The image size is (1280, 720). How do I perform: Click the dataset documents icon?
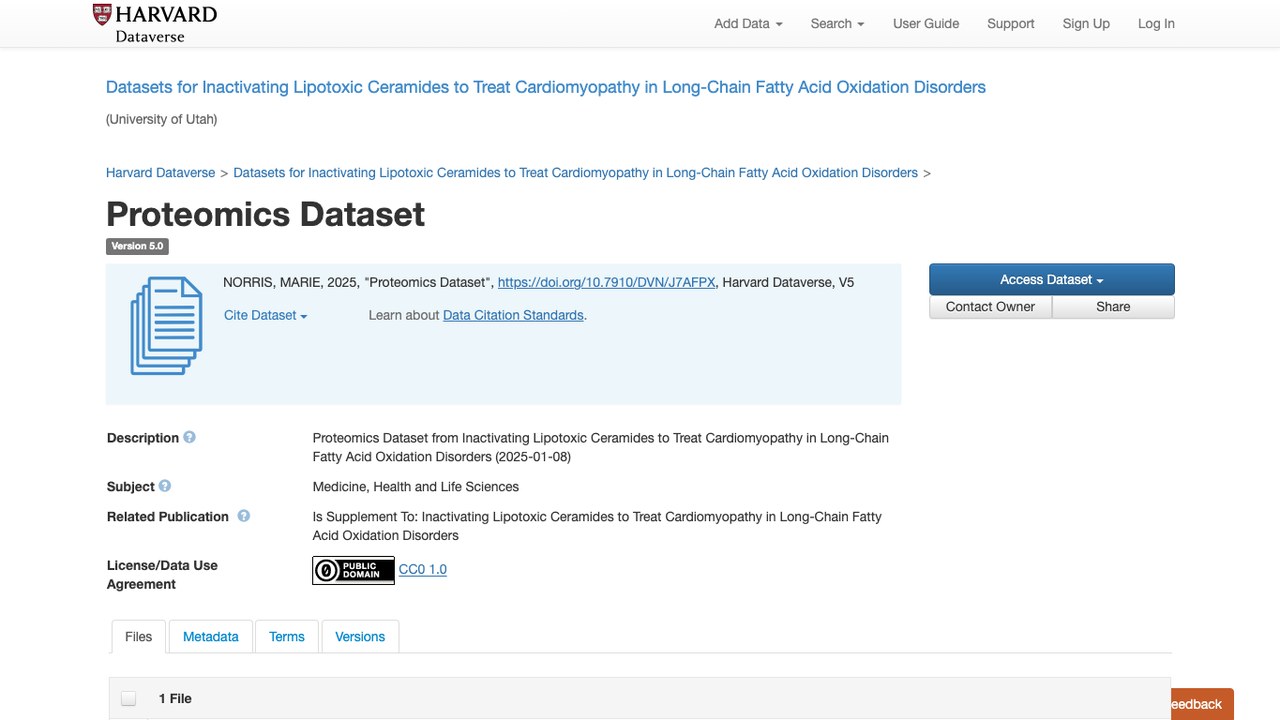pos(166,326)
